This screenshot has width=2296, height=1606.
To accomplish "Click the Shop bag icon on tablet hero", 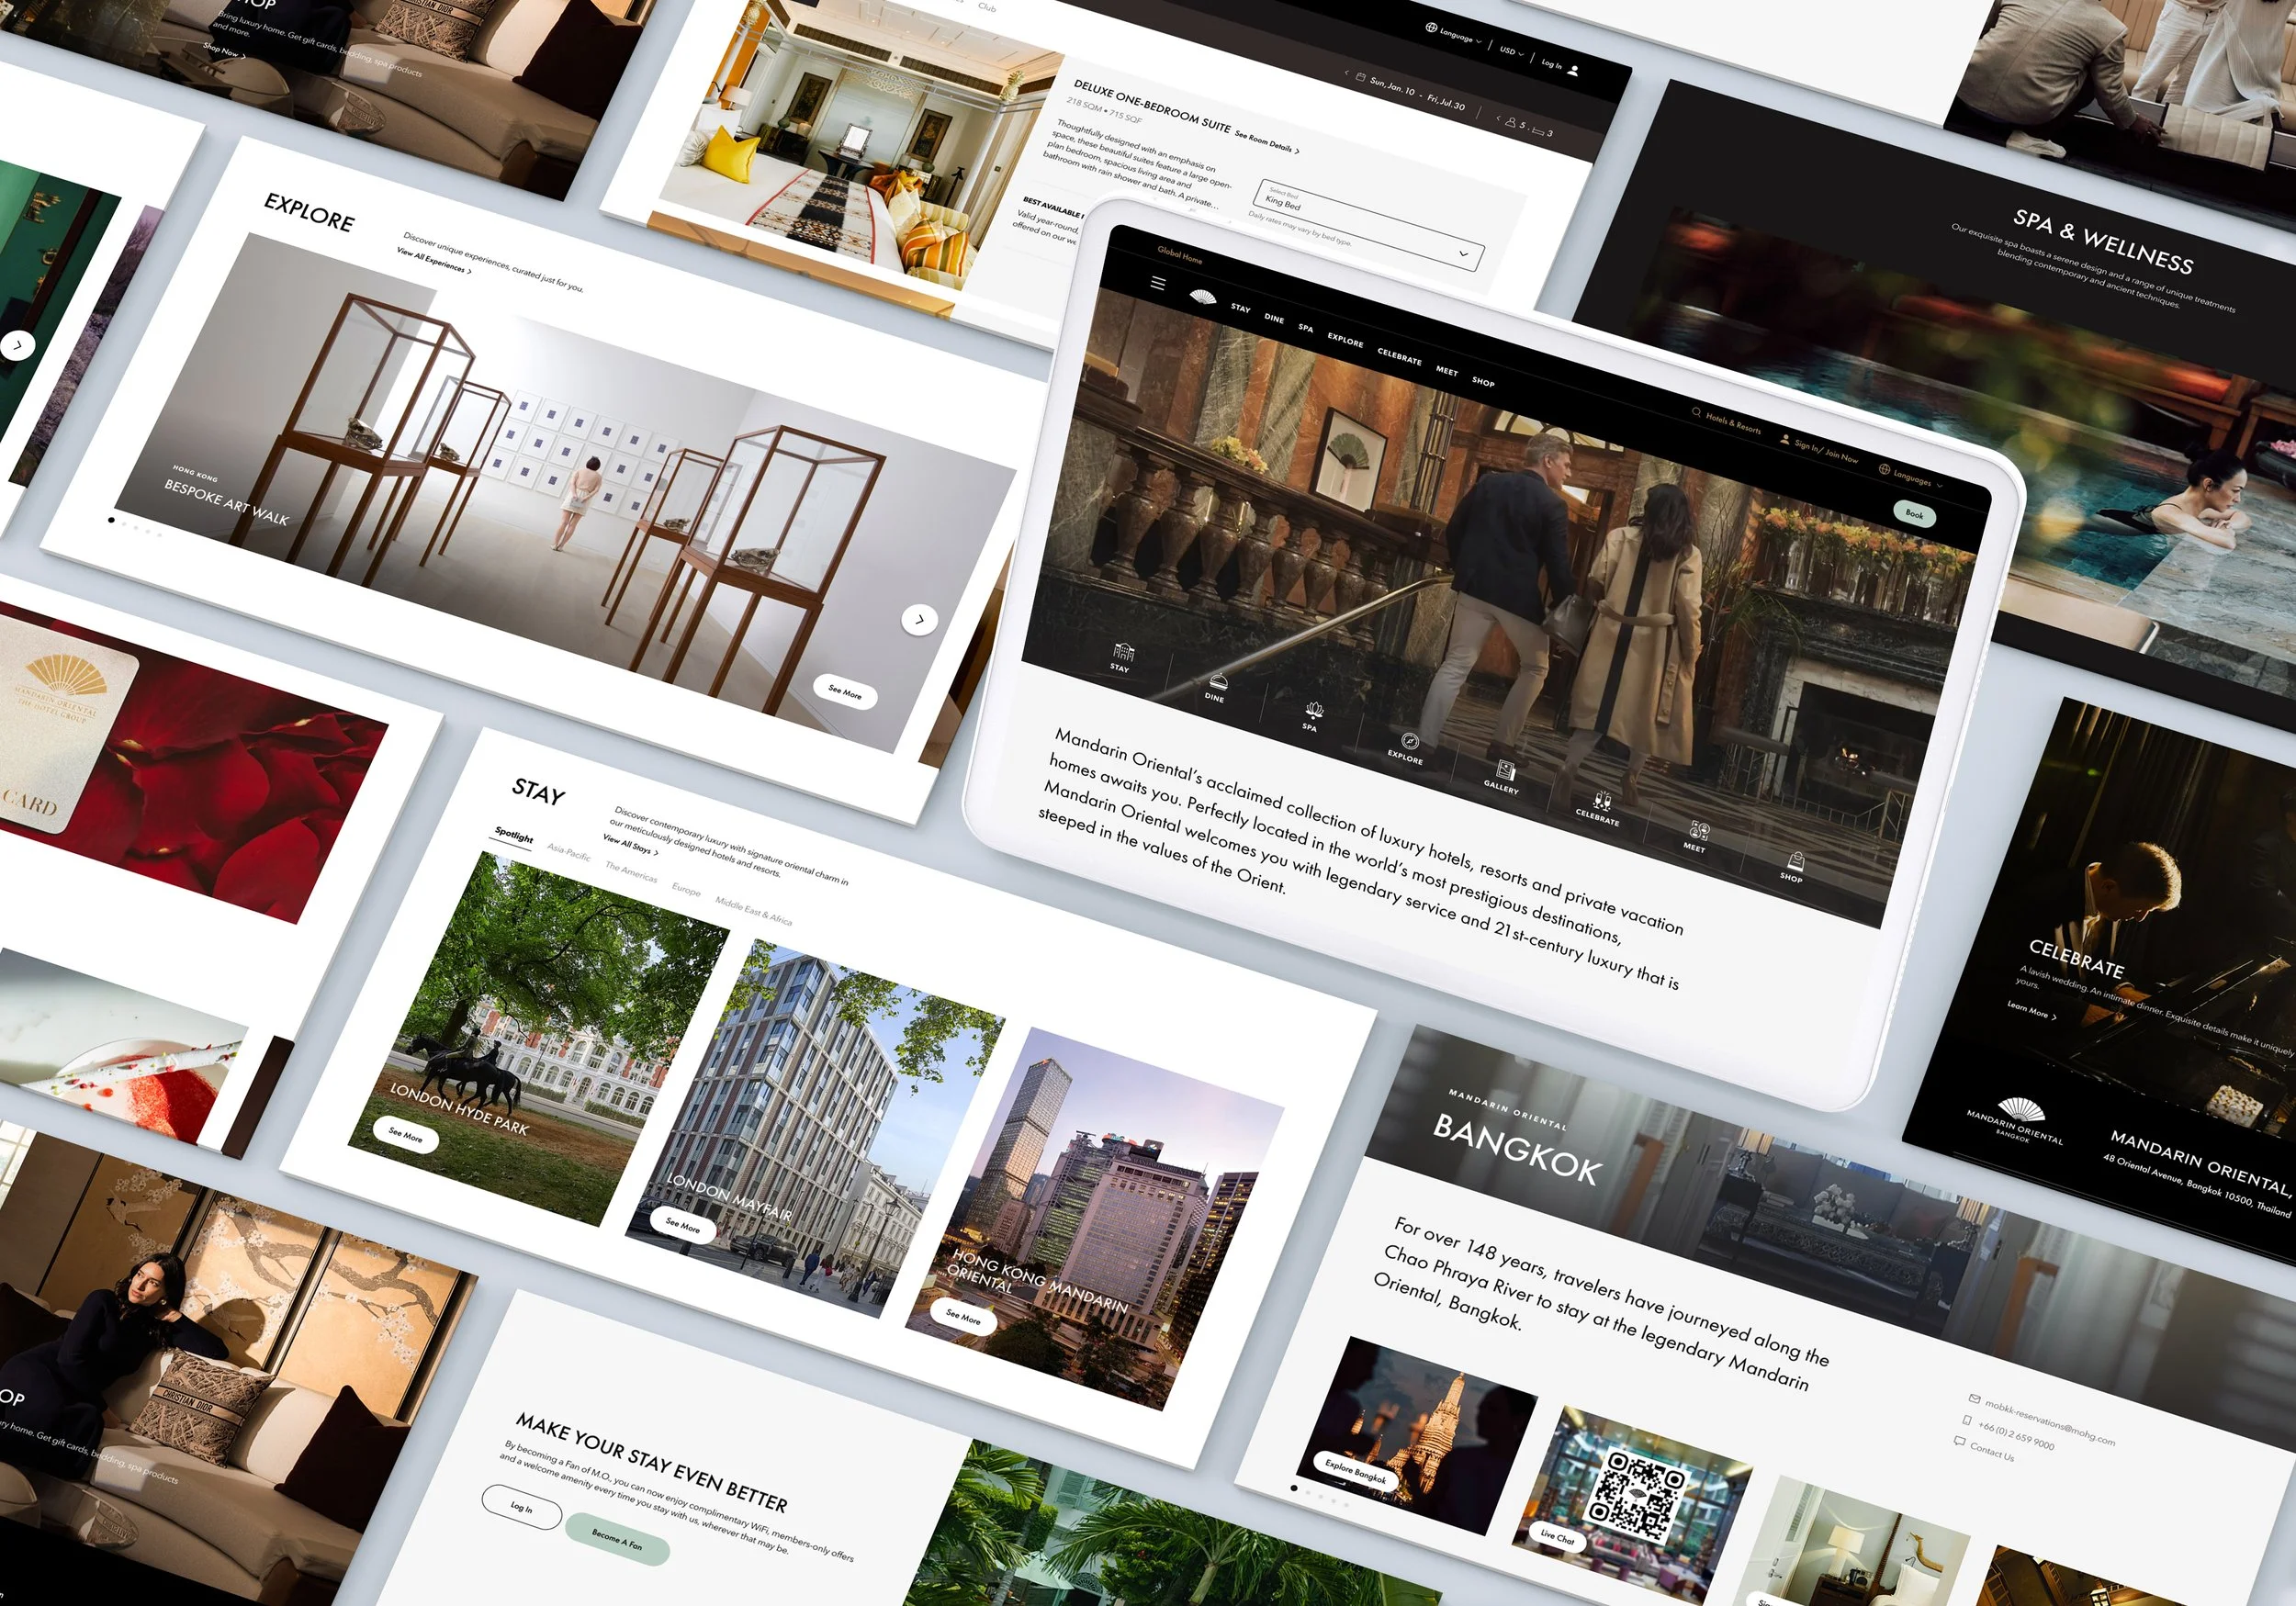I will [1796, 860].
